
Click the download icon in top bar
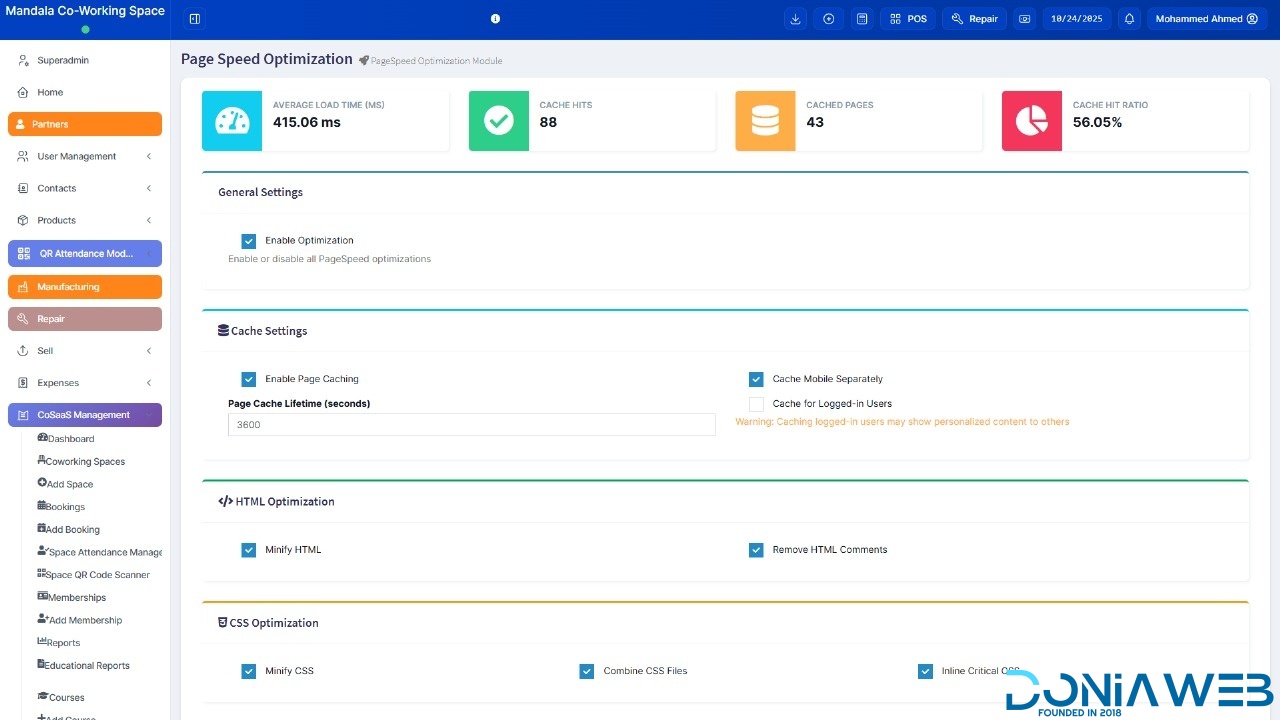(x=795, y=19)
